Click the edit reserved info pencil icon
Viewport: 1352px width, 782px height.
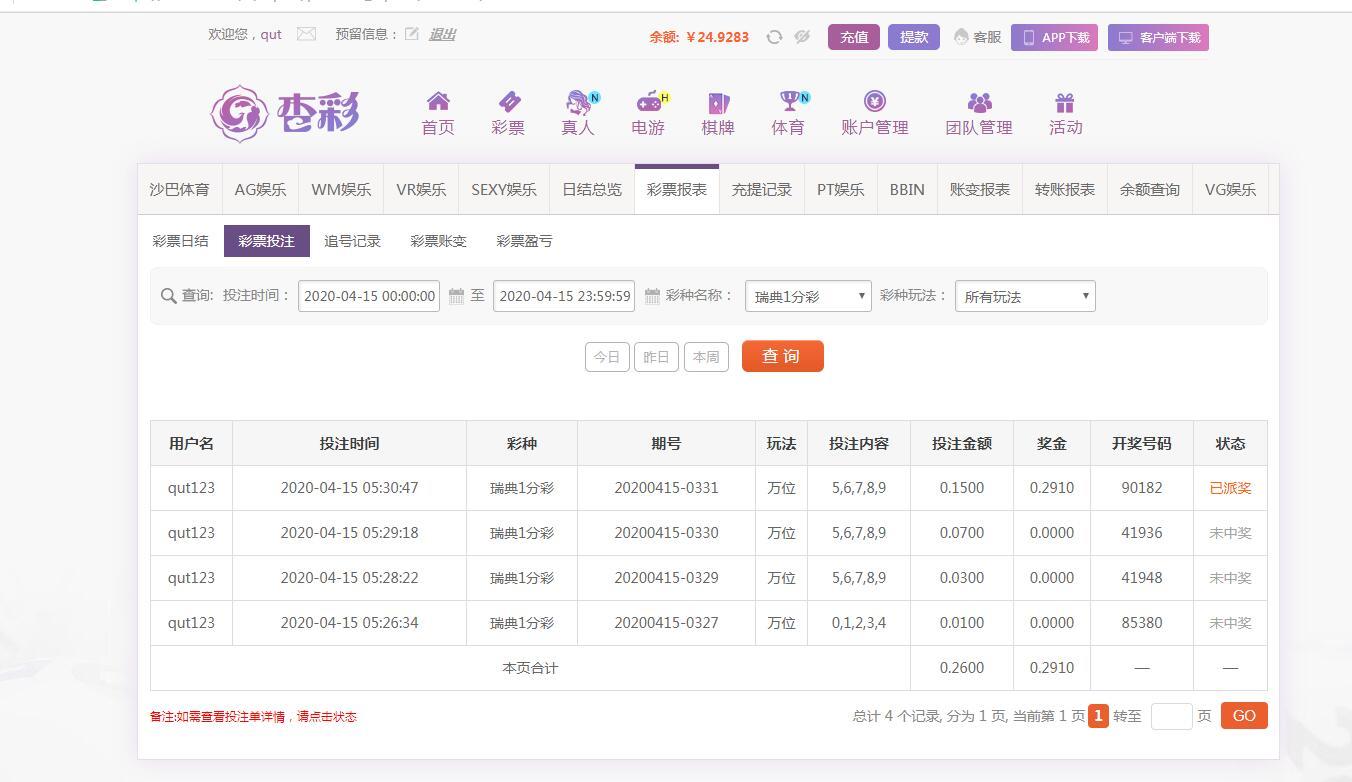tap(412, 34)
